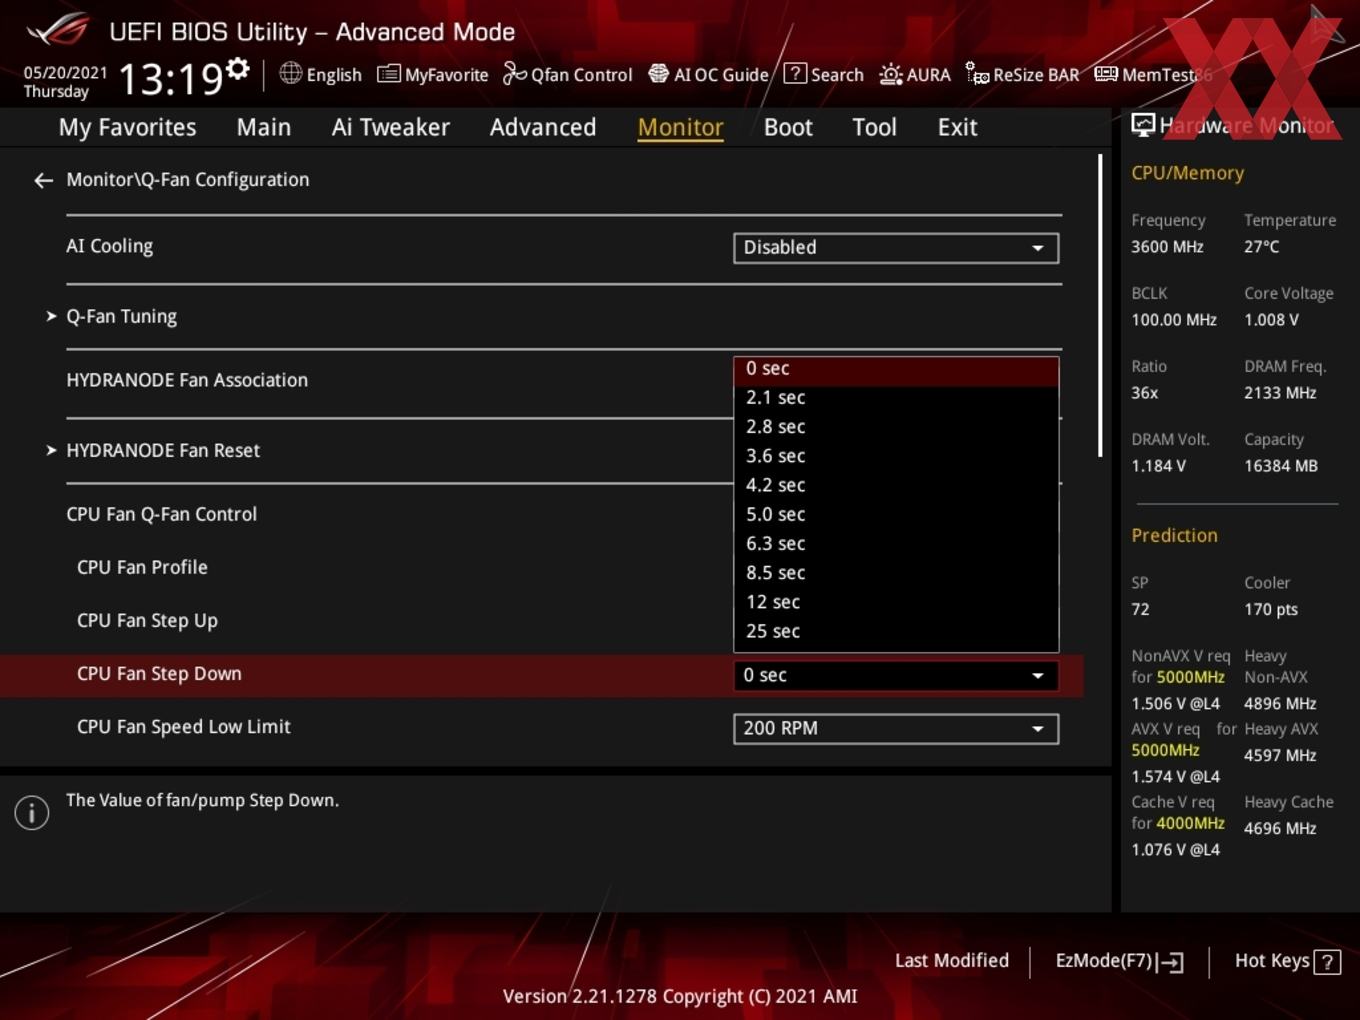Viewport: 1360px width, 1020px height.
Task: Select CPU Fan Step Up row
Action: [148, 621]
